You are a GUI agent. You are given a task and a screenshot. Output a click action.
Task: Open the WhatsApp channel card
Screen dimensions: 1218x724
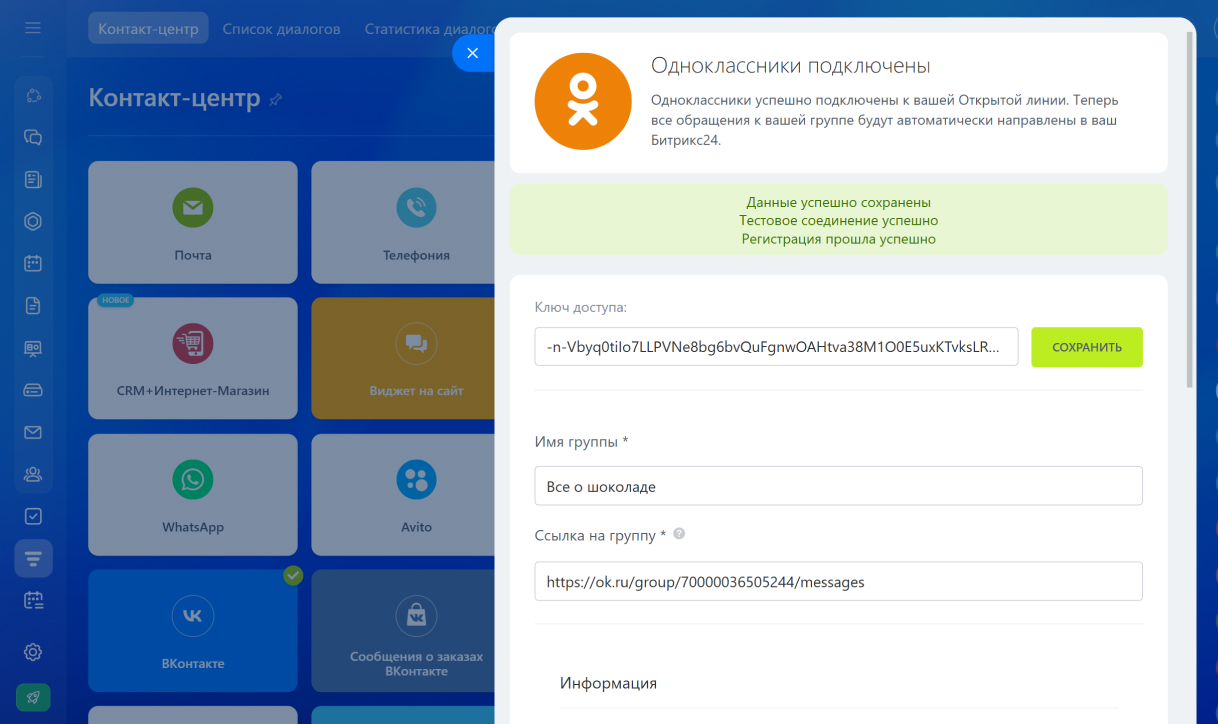click(x=193, y=494)
